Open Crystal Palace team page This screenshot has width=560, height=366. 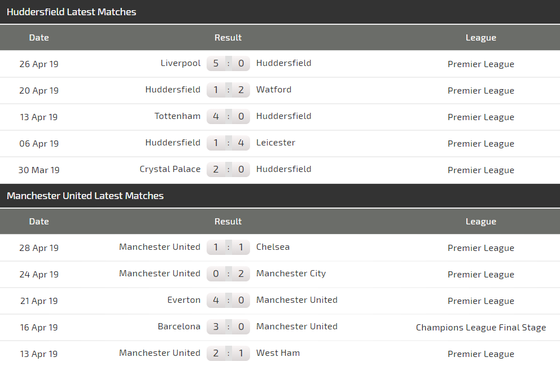tap(170, 169)
